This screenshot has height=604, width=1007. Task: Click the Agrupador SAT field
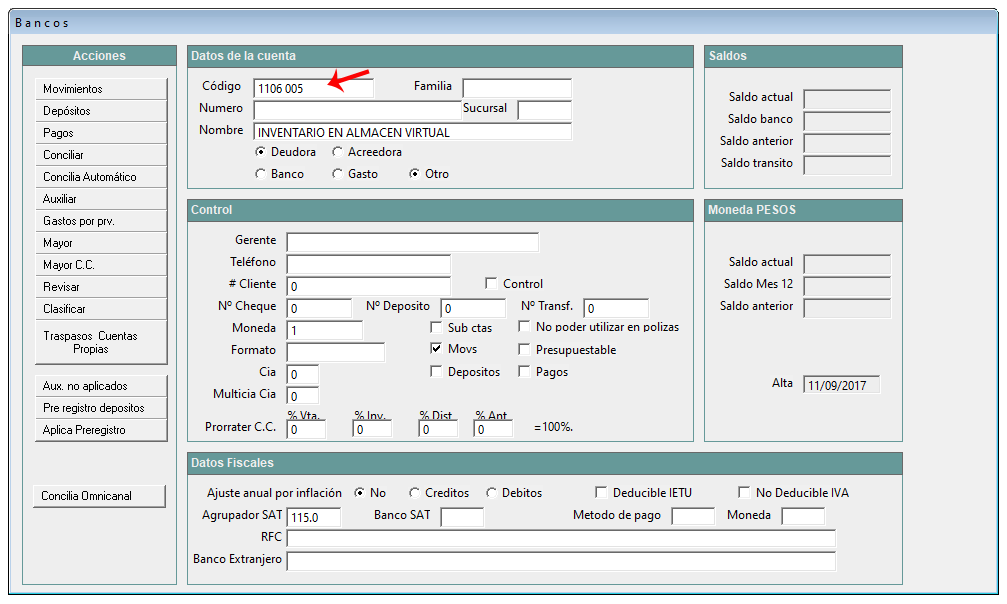pyautogui.click(x=313, y=517)
